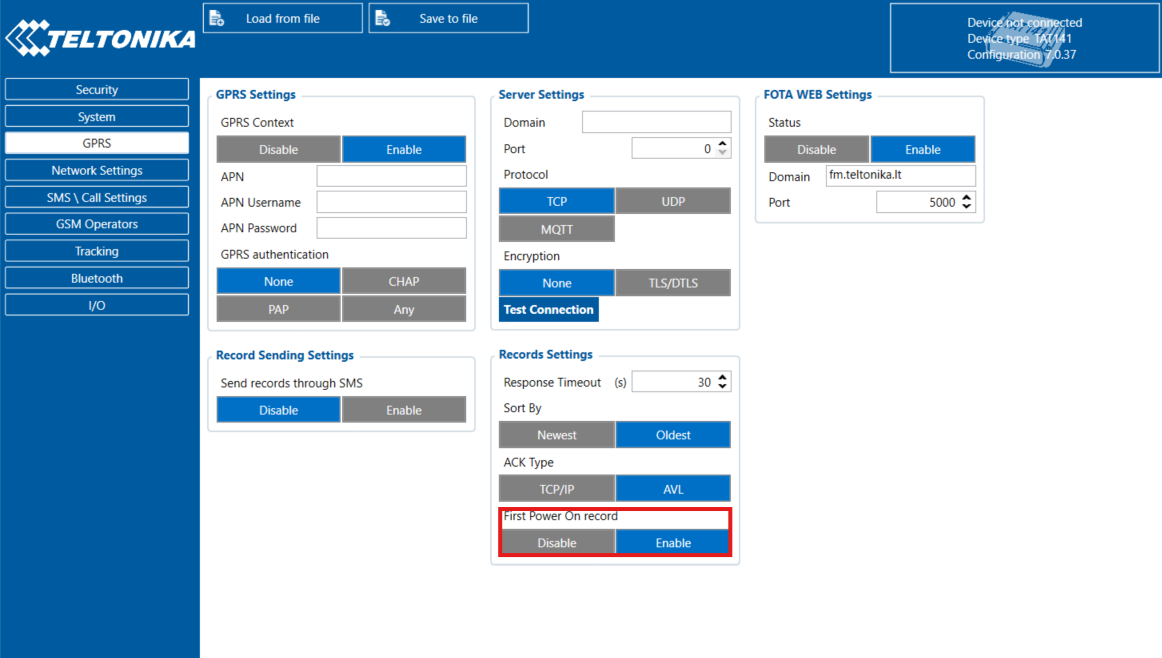
Task: Open the Tracking section
Action: pyautogui.click(x=97, y=252)
